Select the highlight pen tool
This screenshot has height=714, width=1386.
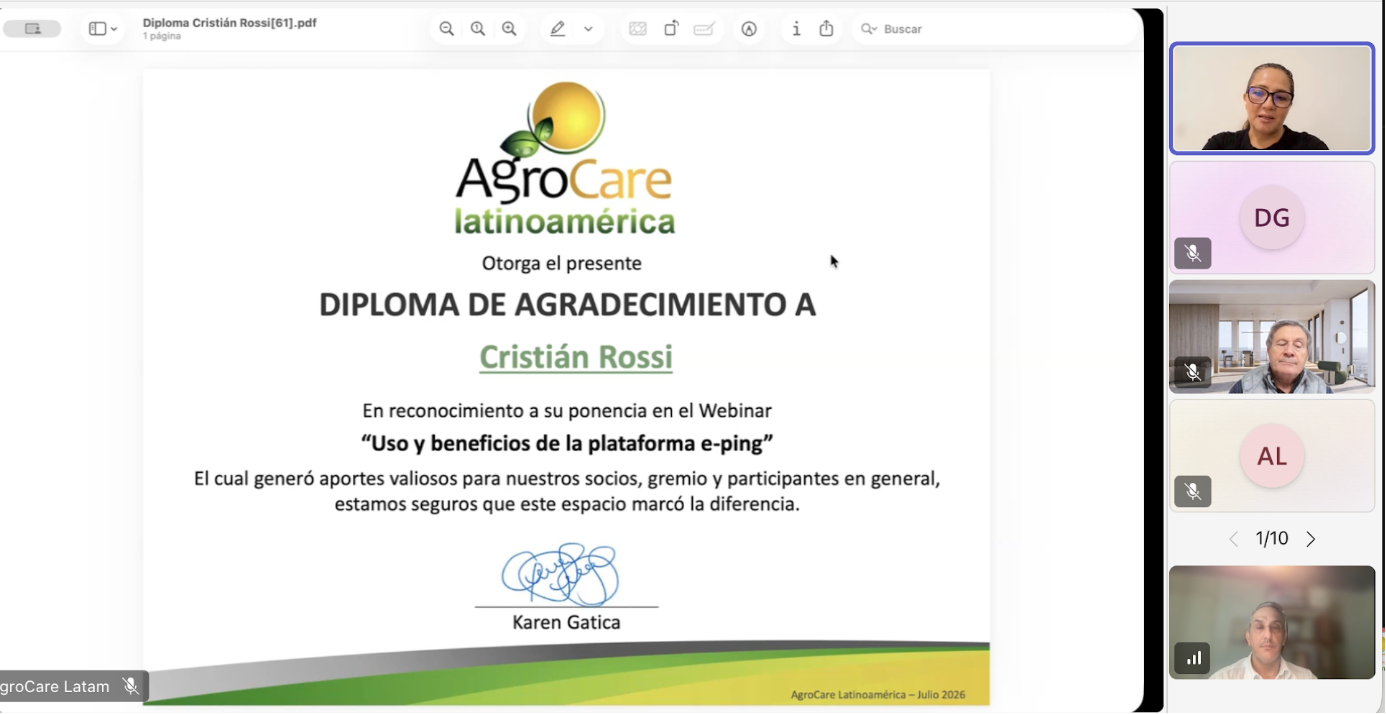[x=558, y=29]
